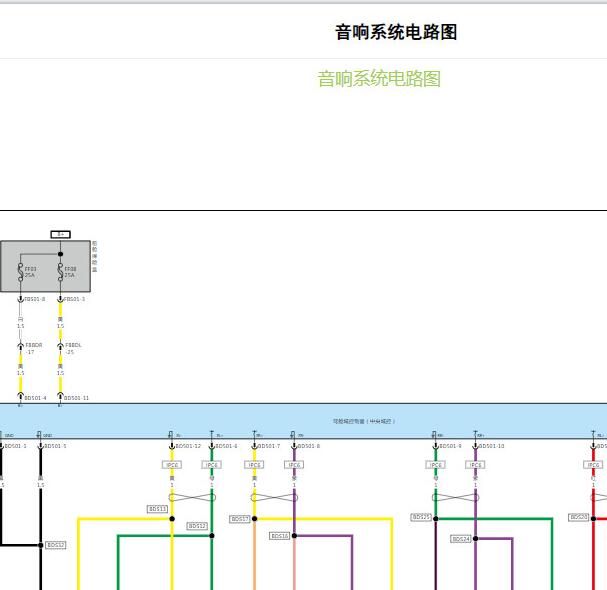Image resolution: width=607 pixels, height=590 pixels.
Task: Click the BDS17 splice label
Action: [x=240, y=519]
